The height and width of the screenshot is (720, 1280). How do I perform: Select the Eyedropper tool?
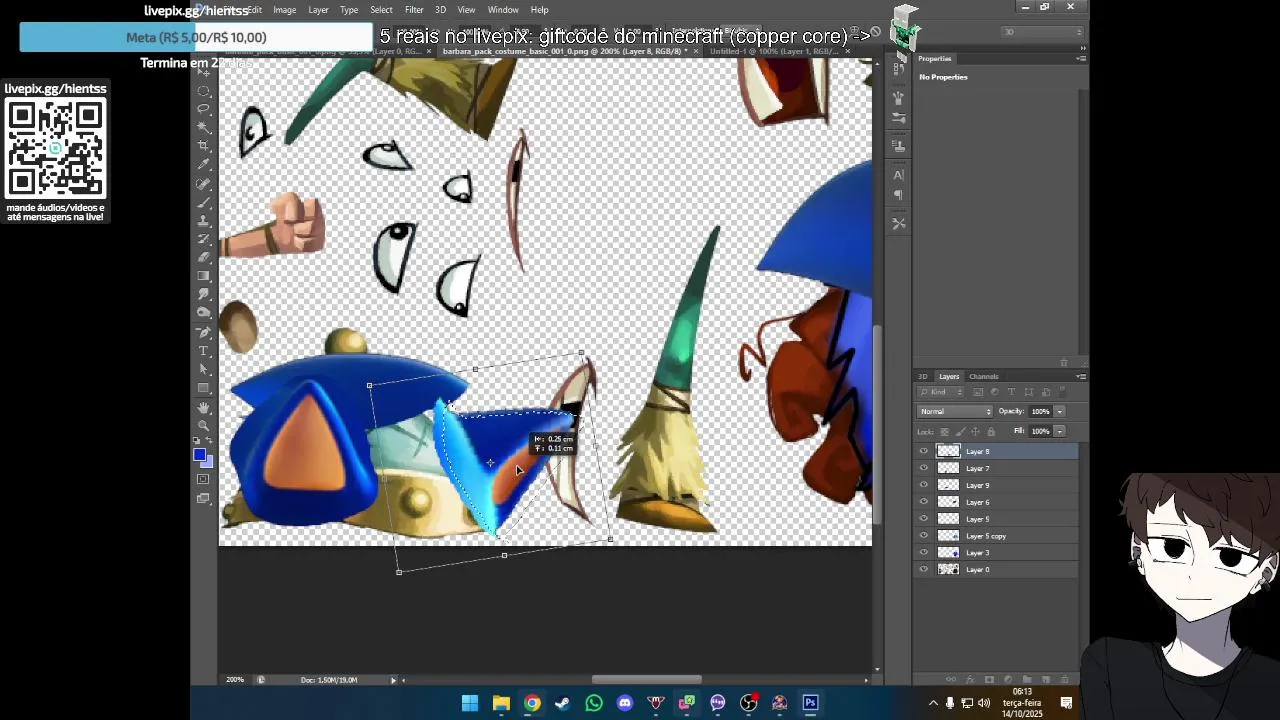pos(204,164)
